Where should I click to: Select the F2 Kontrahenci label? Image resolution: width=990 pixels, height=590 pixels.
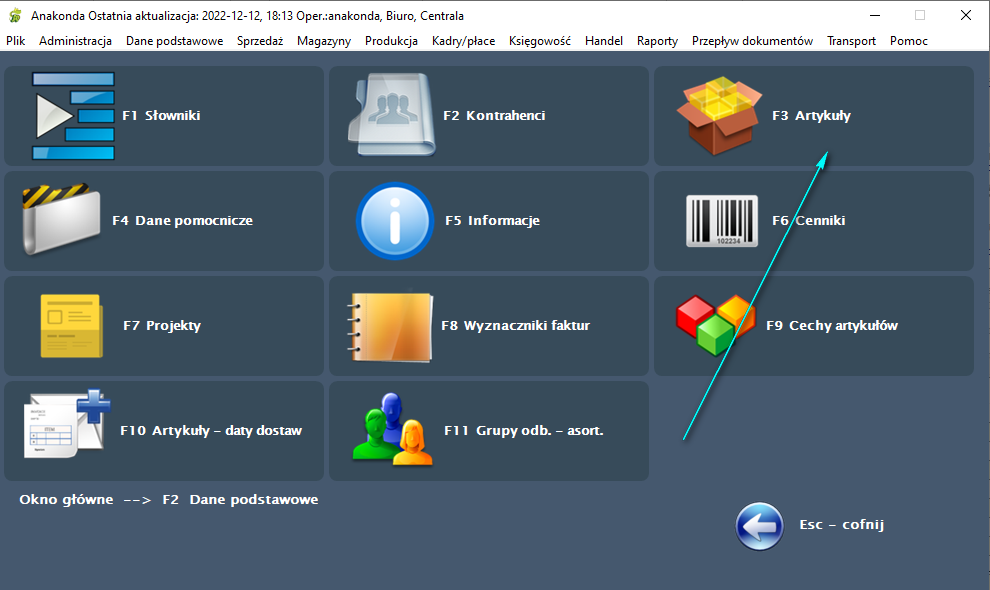point(494,116)
